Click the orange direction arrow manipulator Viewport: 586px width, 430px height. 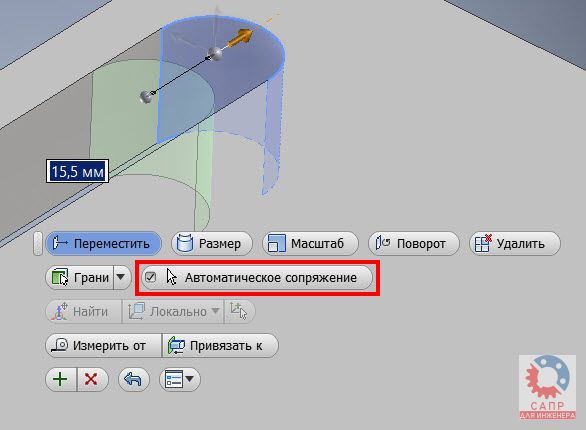pos(240,38)
